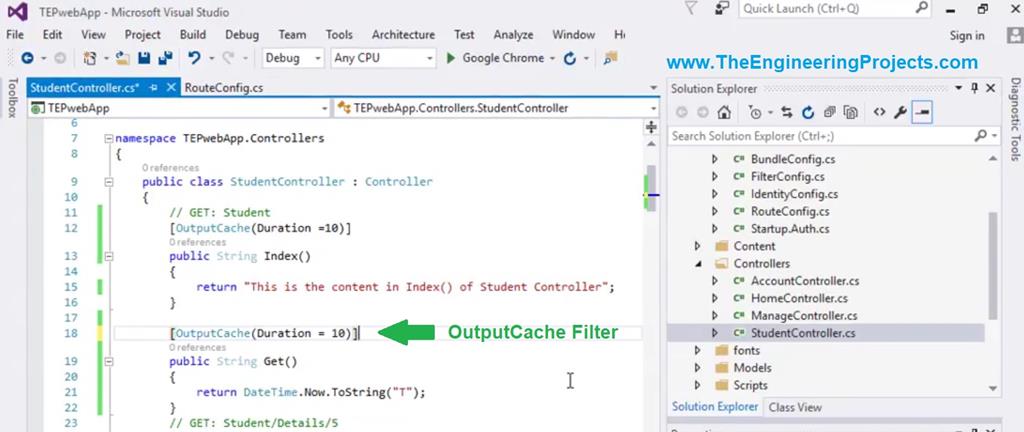Switch to the RouteConfig.cs tab

click(223, 88)
